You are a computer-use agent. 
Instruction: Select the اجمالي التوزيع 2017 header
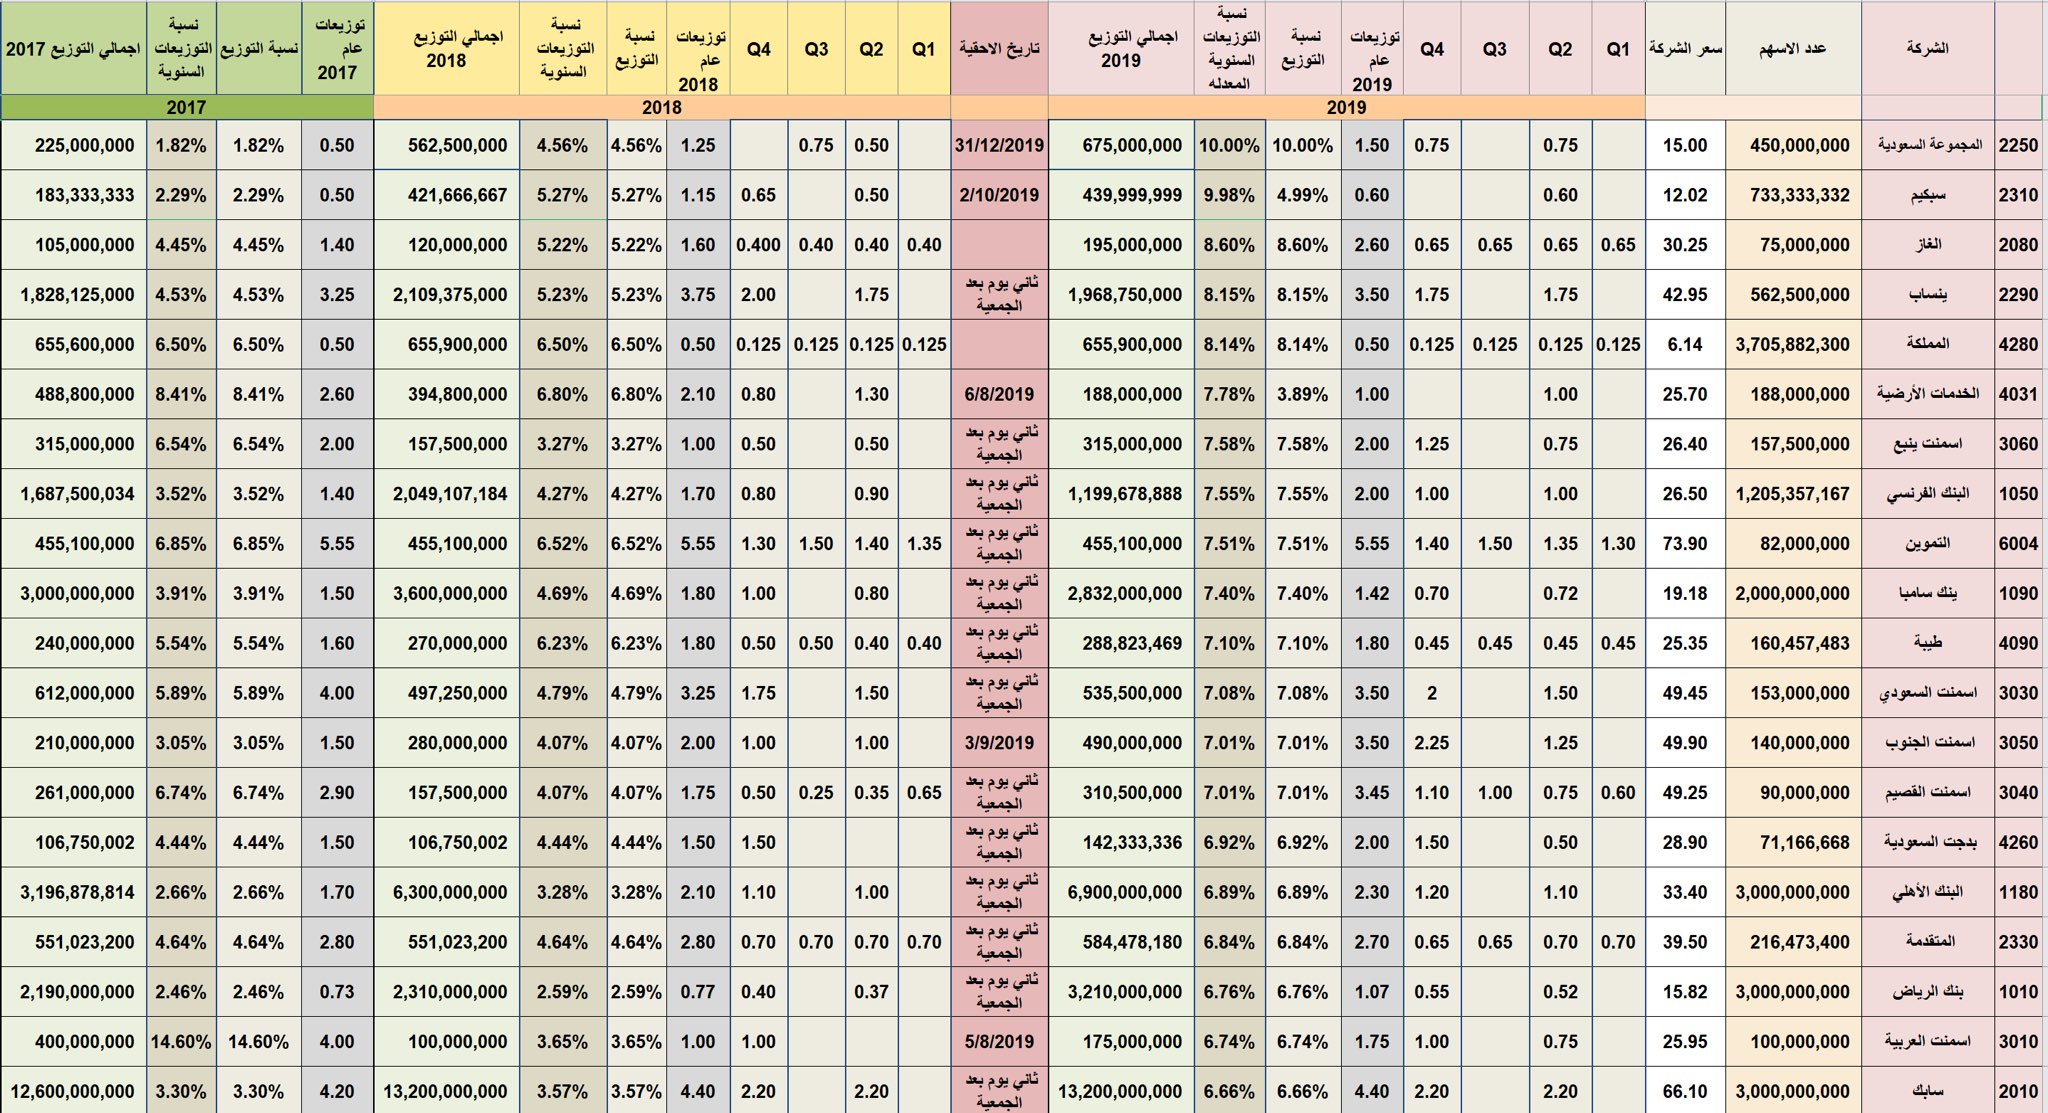pyautogui.click(x=73, y=48)
